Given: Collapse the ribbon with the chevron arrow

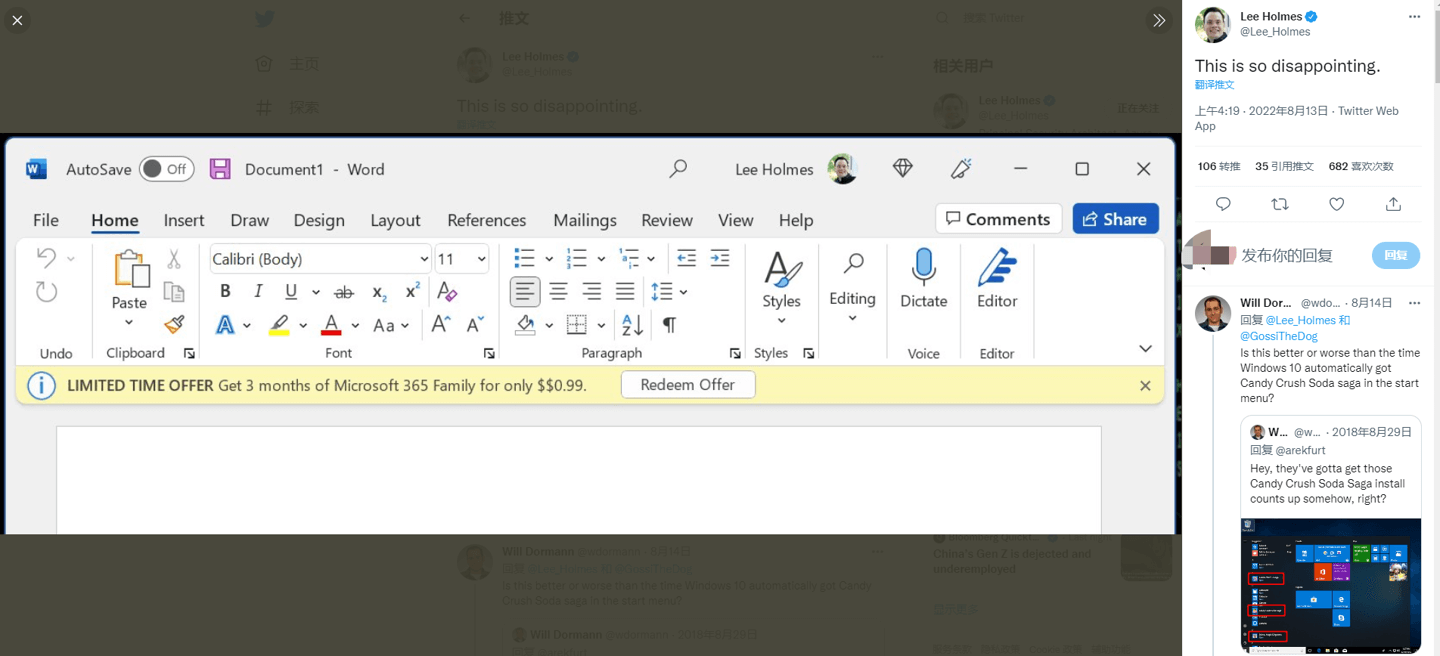Looking at the screenshot, I should (x=1146, y=349).
